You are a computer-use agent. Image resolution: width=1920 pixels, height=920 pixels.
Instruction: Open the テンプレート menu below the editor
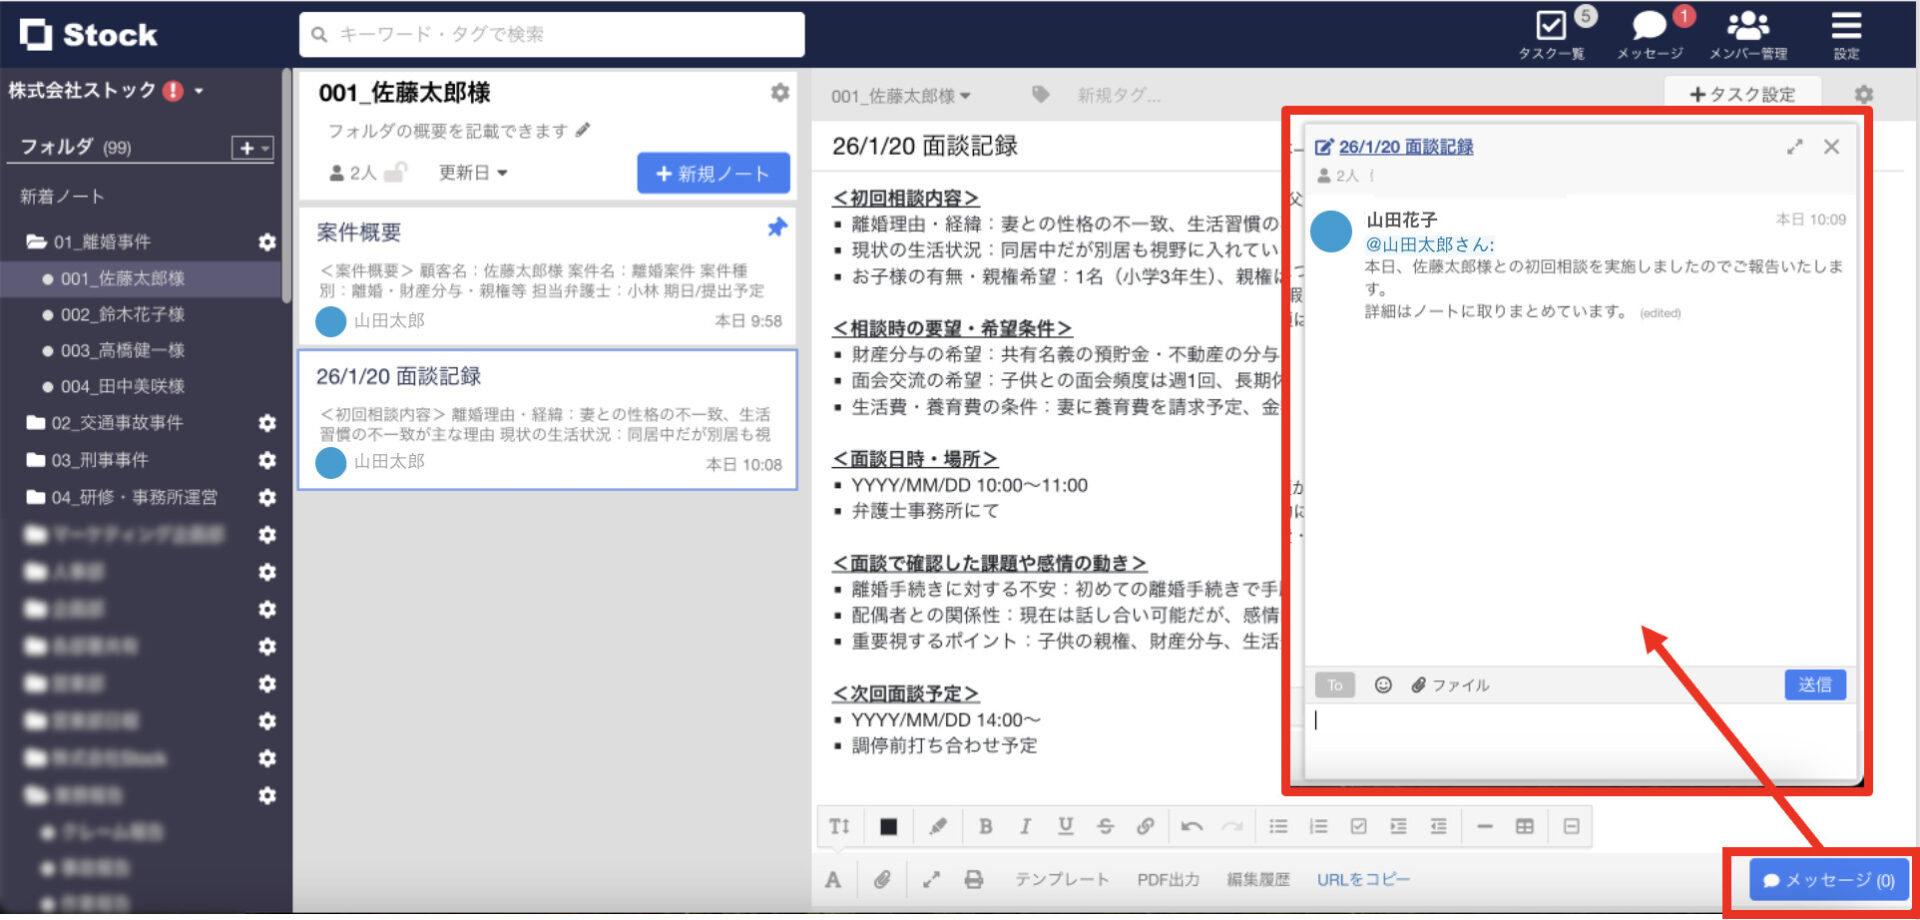click(1063, 879)
